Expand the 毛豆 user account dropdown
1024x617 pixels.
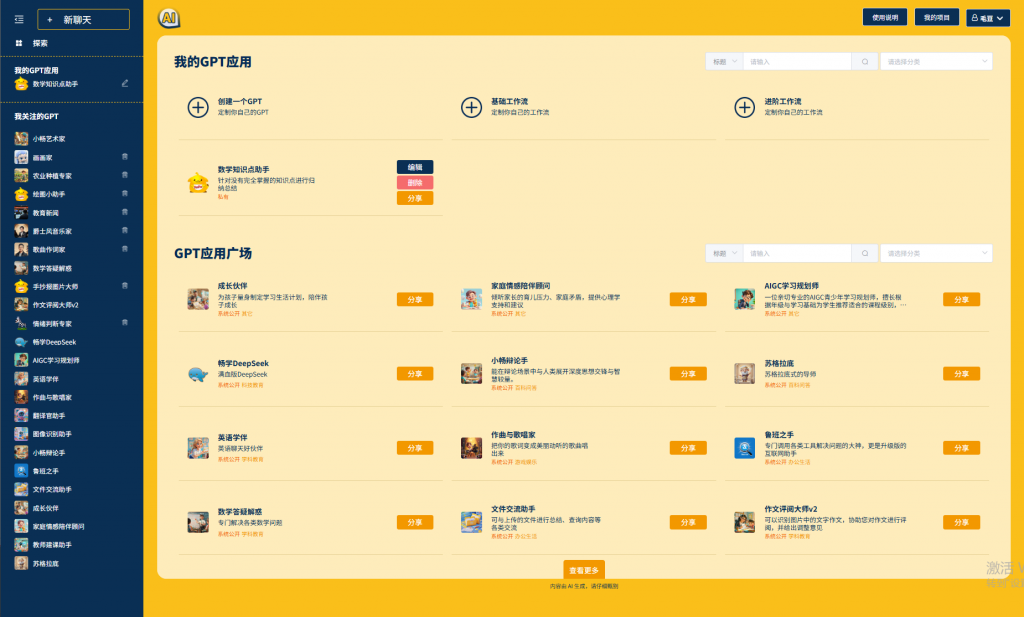(987, 18)
